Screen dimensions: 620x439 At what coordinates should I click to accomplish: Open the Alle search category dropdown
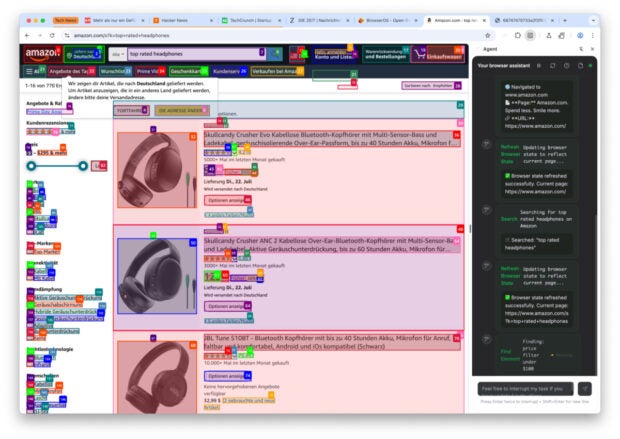[x=117, y=53]
